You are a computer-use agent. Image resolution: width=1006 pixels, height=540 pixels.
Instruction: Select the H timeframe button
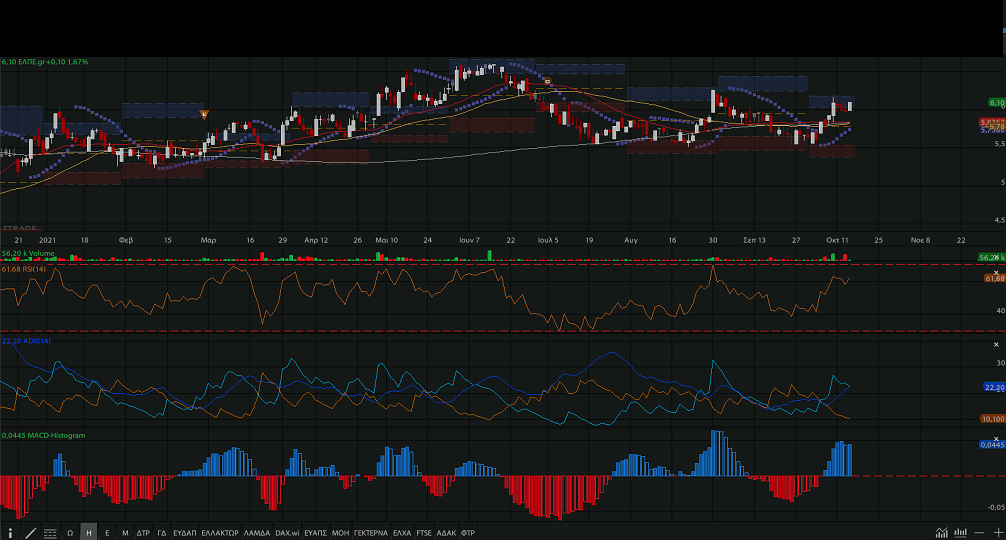click(89, 533)
